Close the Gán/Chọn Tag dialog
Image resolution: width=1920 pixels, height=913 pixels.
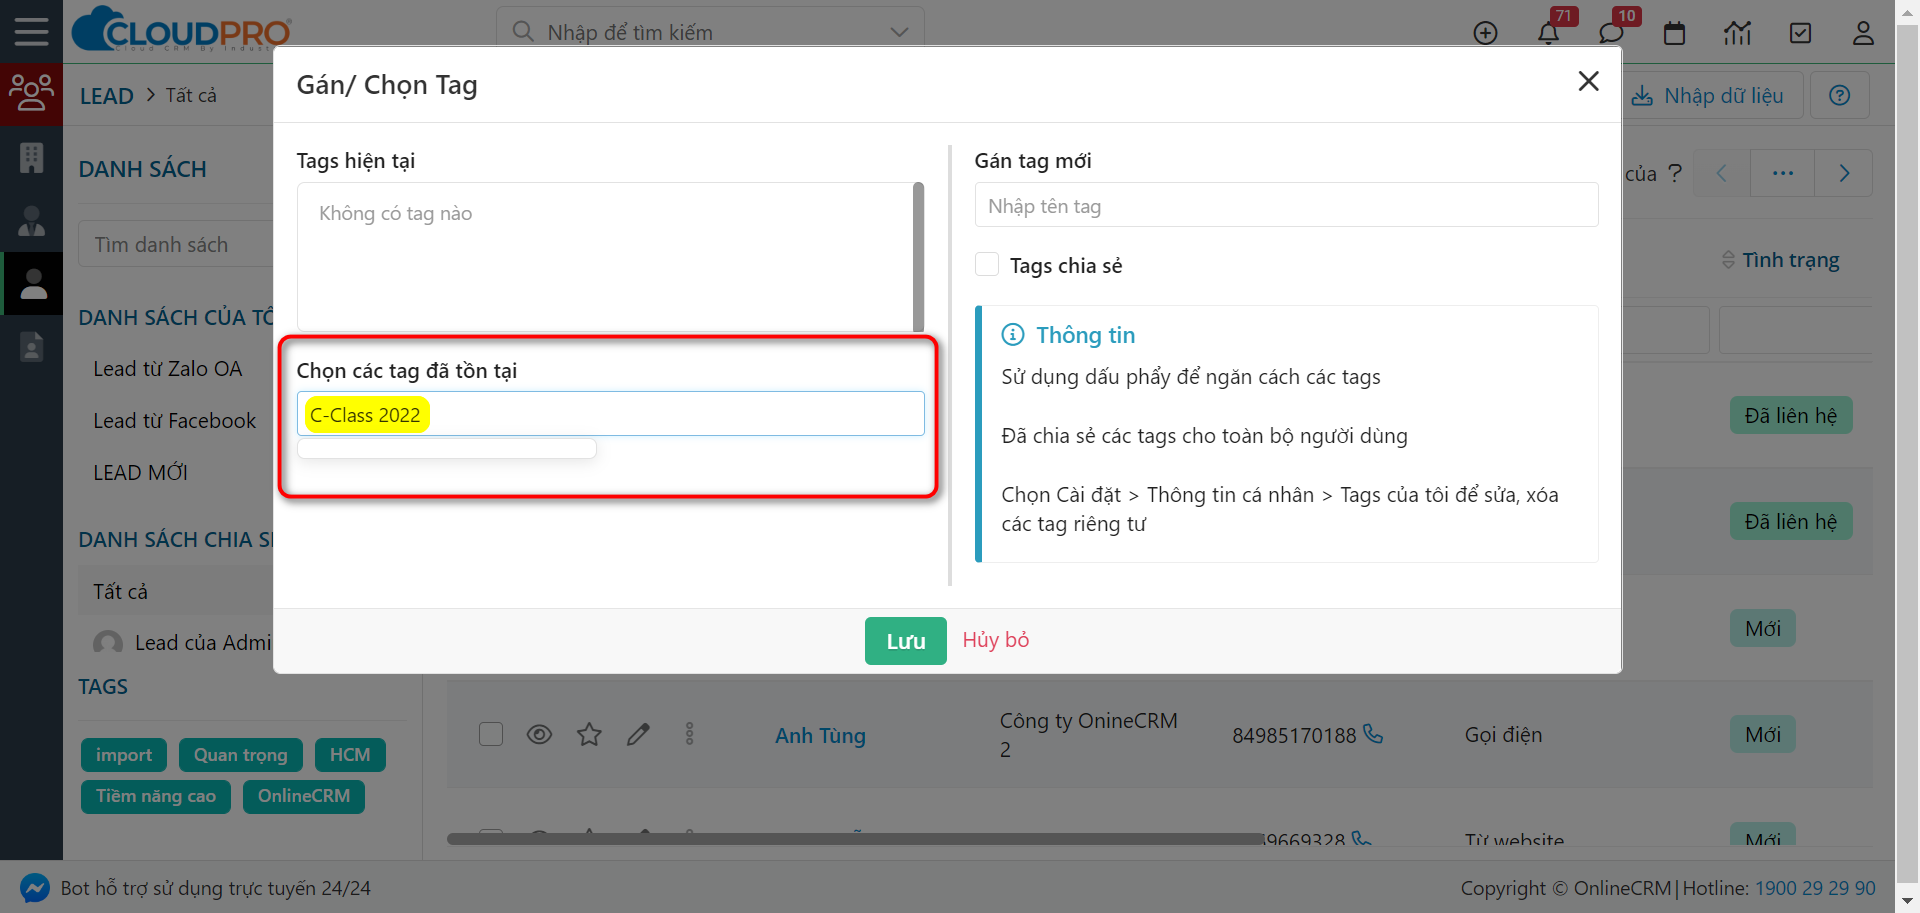[x=1588, y=81]
